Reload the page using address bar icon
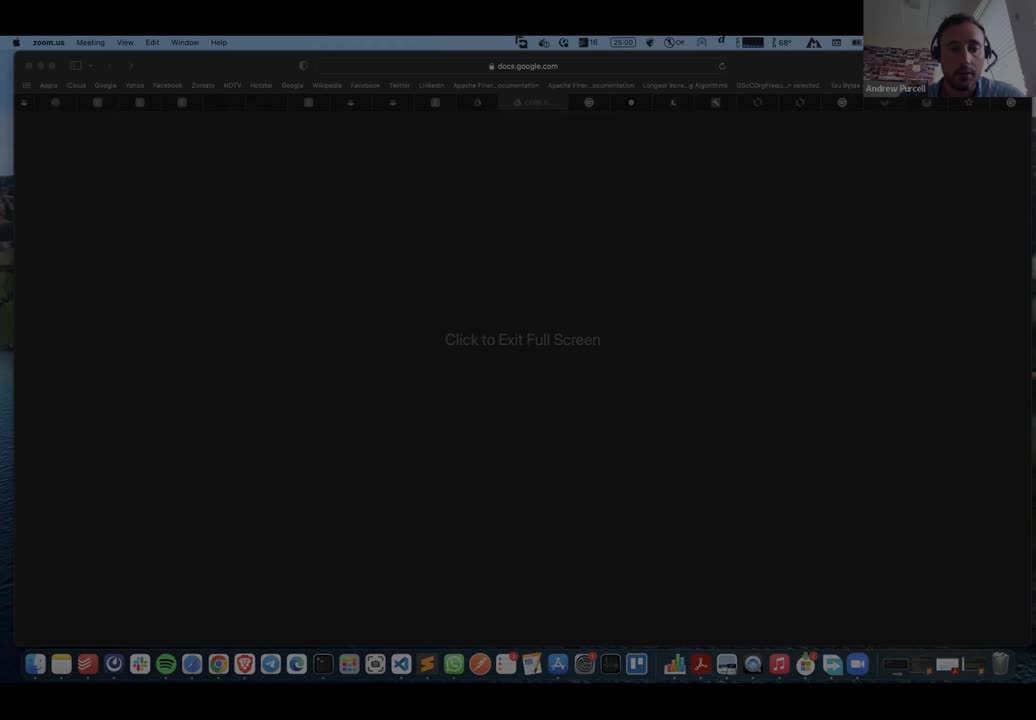Screen dimensions: 1036x720 722,66
